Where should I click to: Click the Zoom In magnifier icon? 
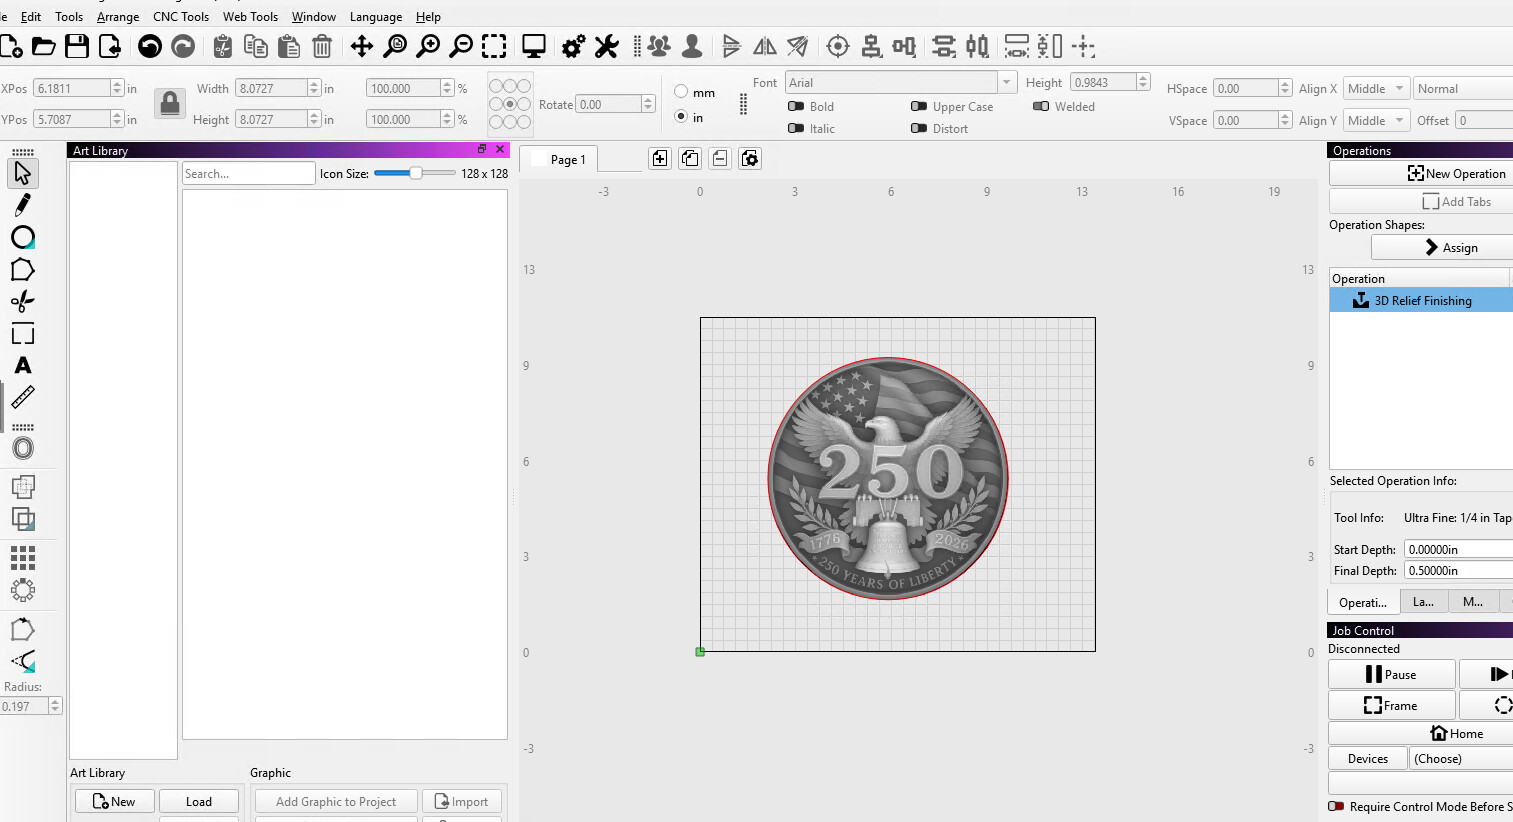pos(428,46)
